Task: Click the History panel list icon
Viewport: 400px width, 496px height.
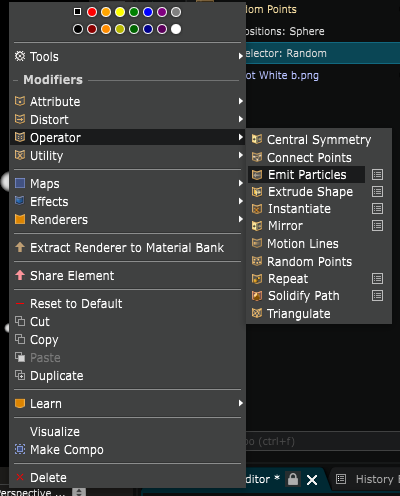Action: click(341, 479)
